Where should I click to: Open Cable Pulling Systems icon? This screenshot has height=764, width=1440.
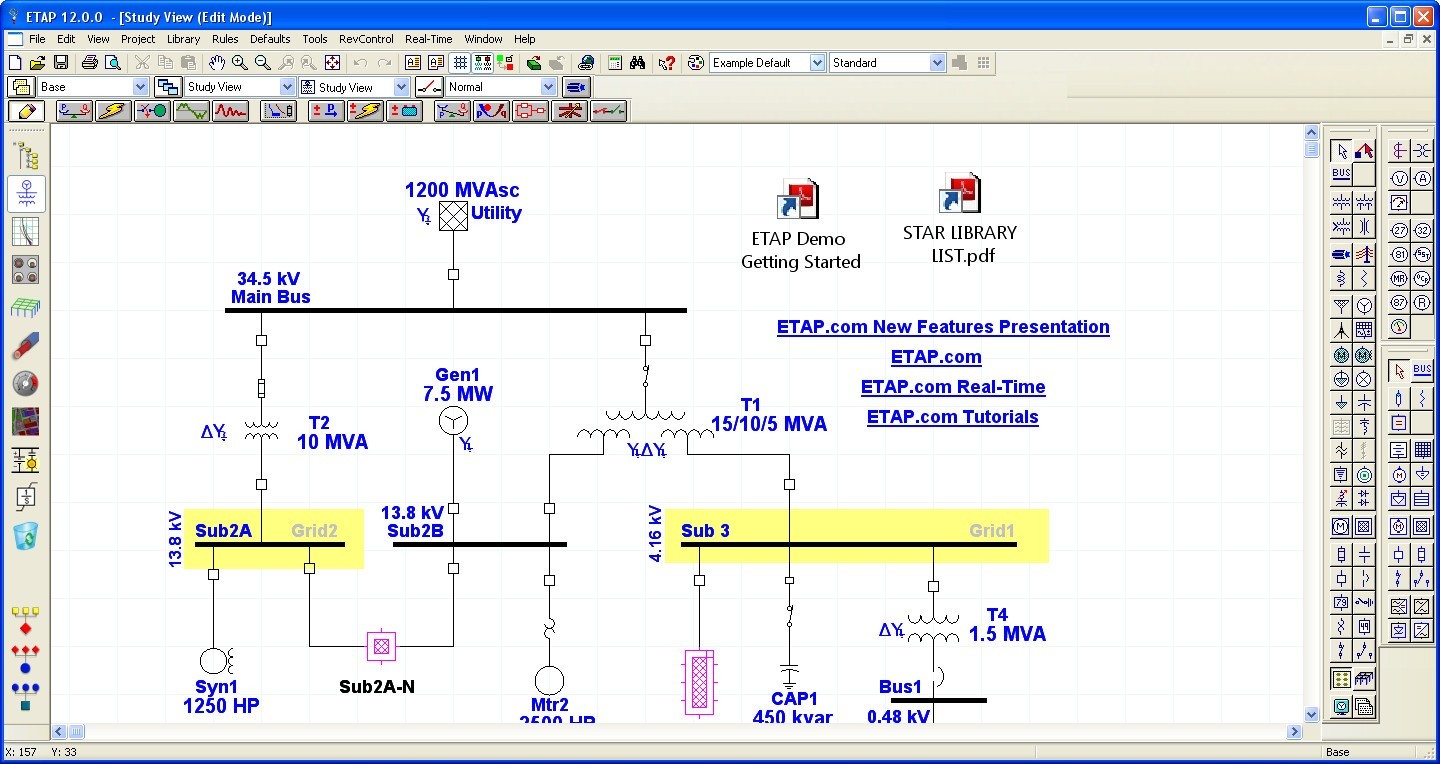pos(26,345)
